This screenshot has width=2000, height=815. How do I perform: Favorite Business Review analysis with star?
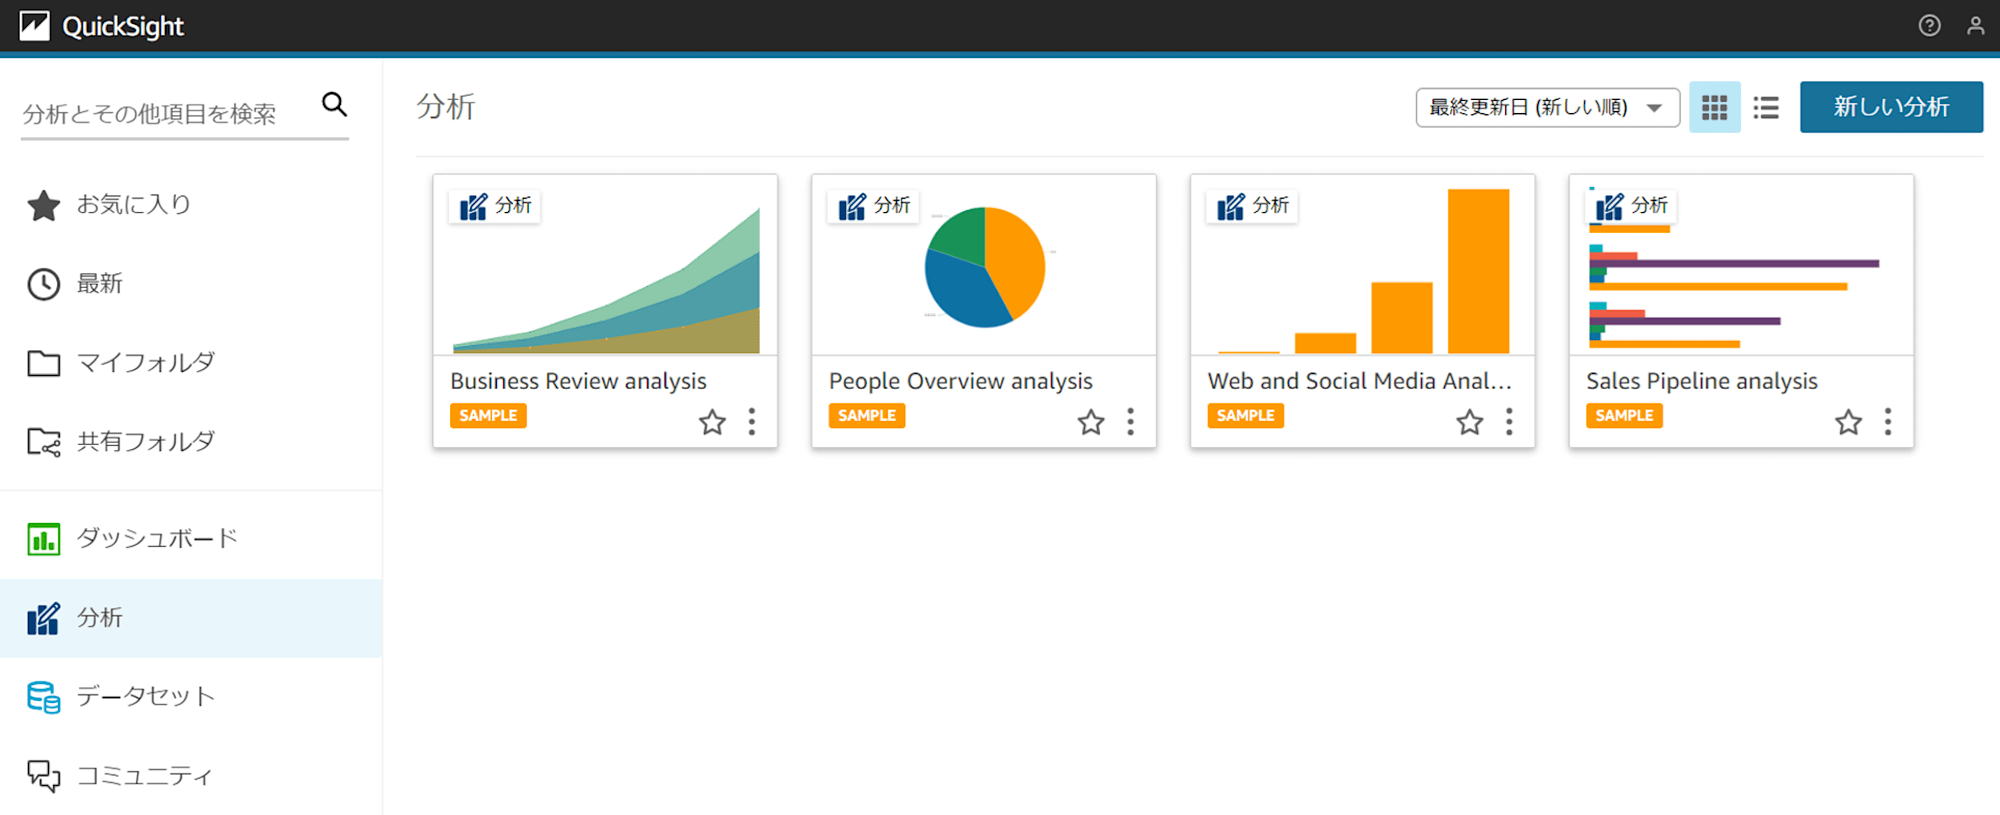tap(712, 422)
